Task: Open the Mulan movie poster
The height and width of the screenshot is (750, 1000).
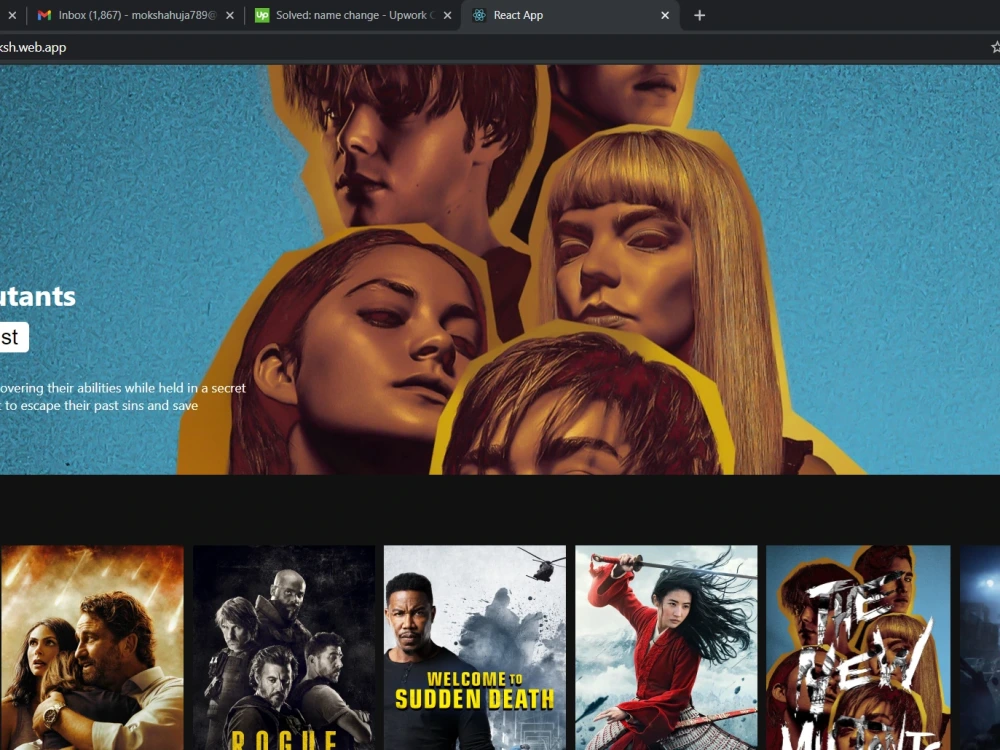Action: tap(665, 647)
